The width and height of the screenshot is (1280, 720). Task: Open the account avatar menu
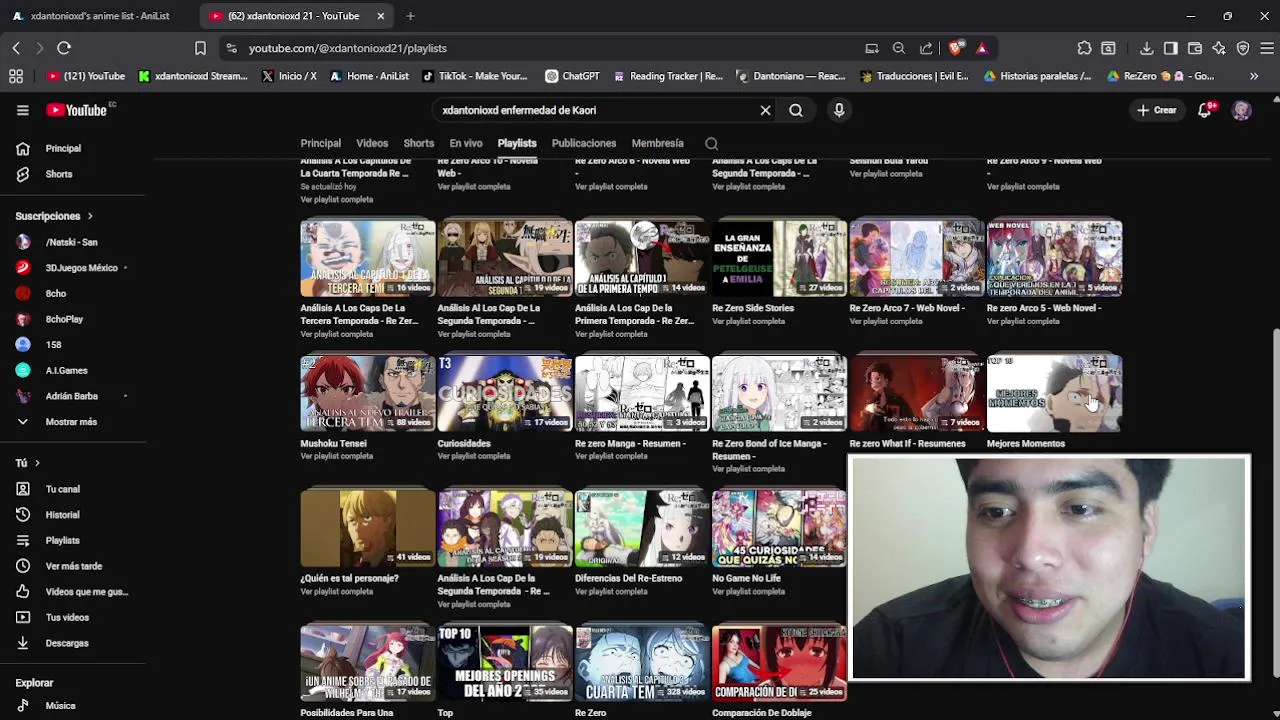point(1241,110)
